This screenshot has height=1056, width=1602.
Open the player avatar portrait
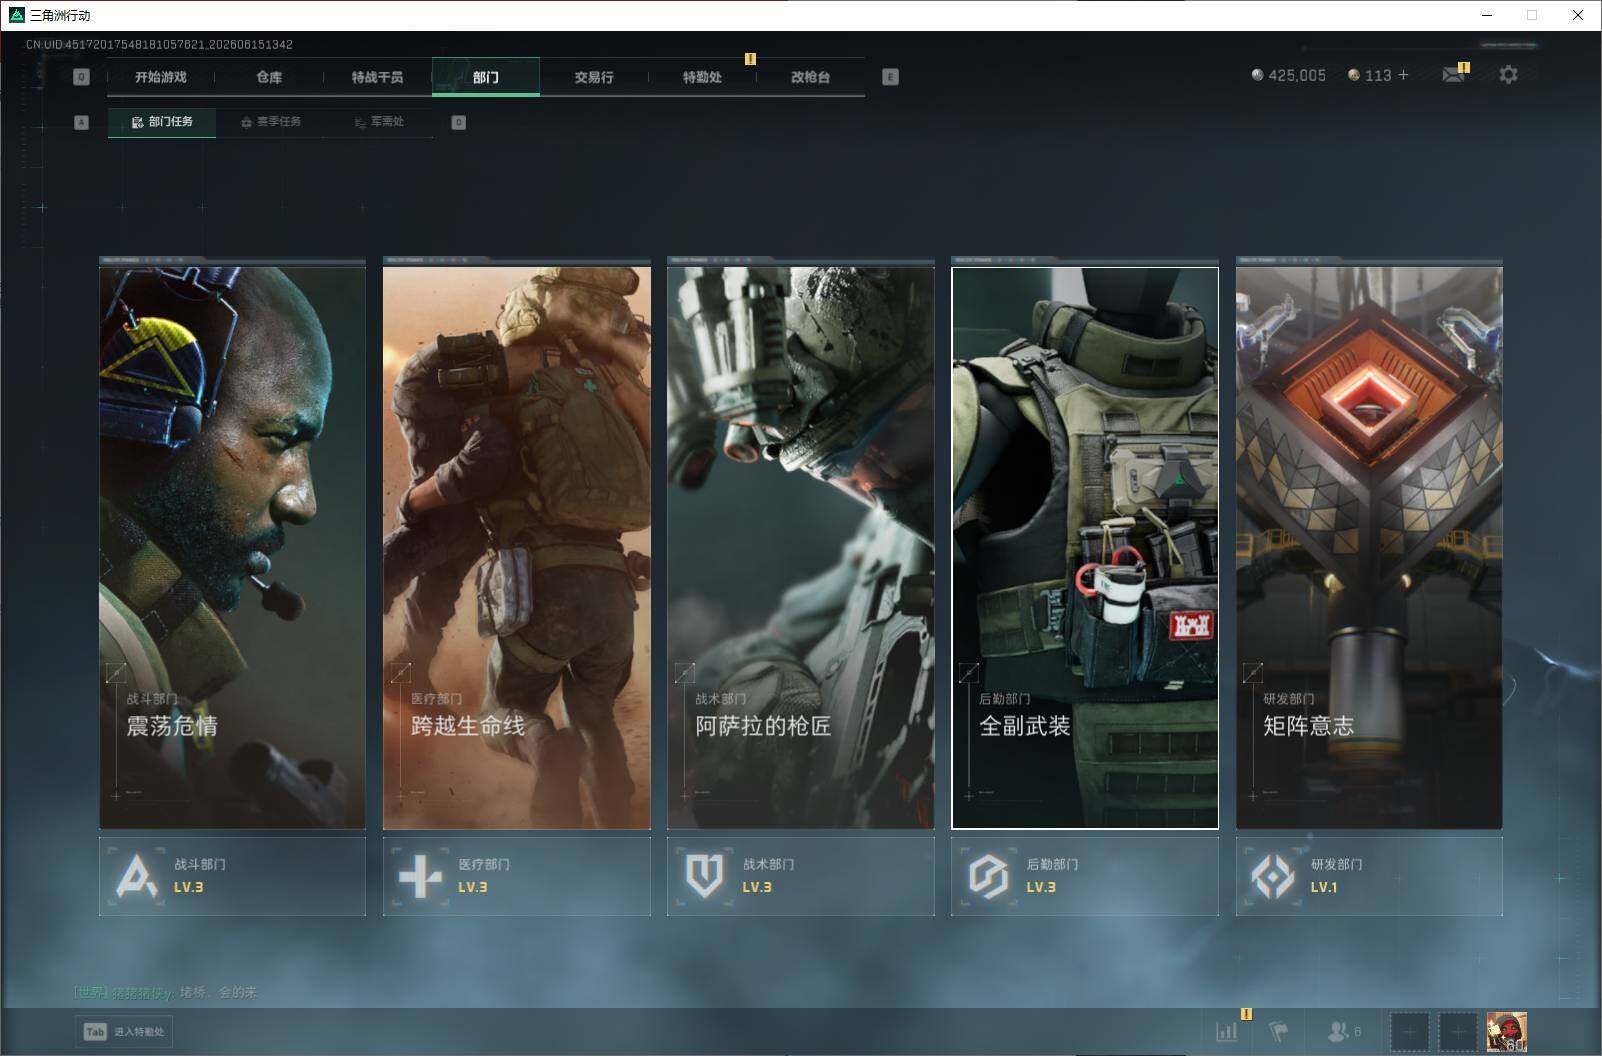click(x=1507, y=1032)
